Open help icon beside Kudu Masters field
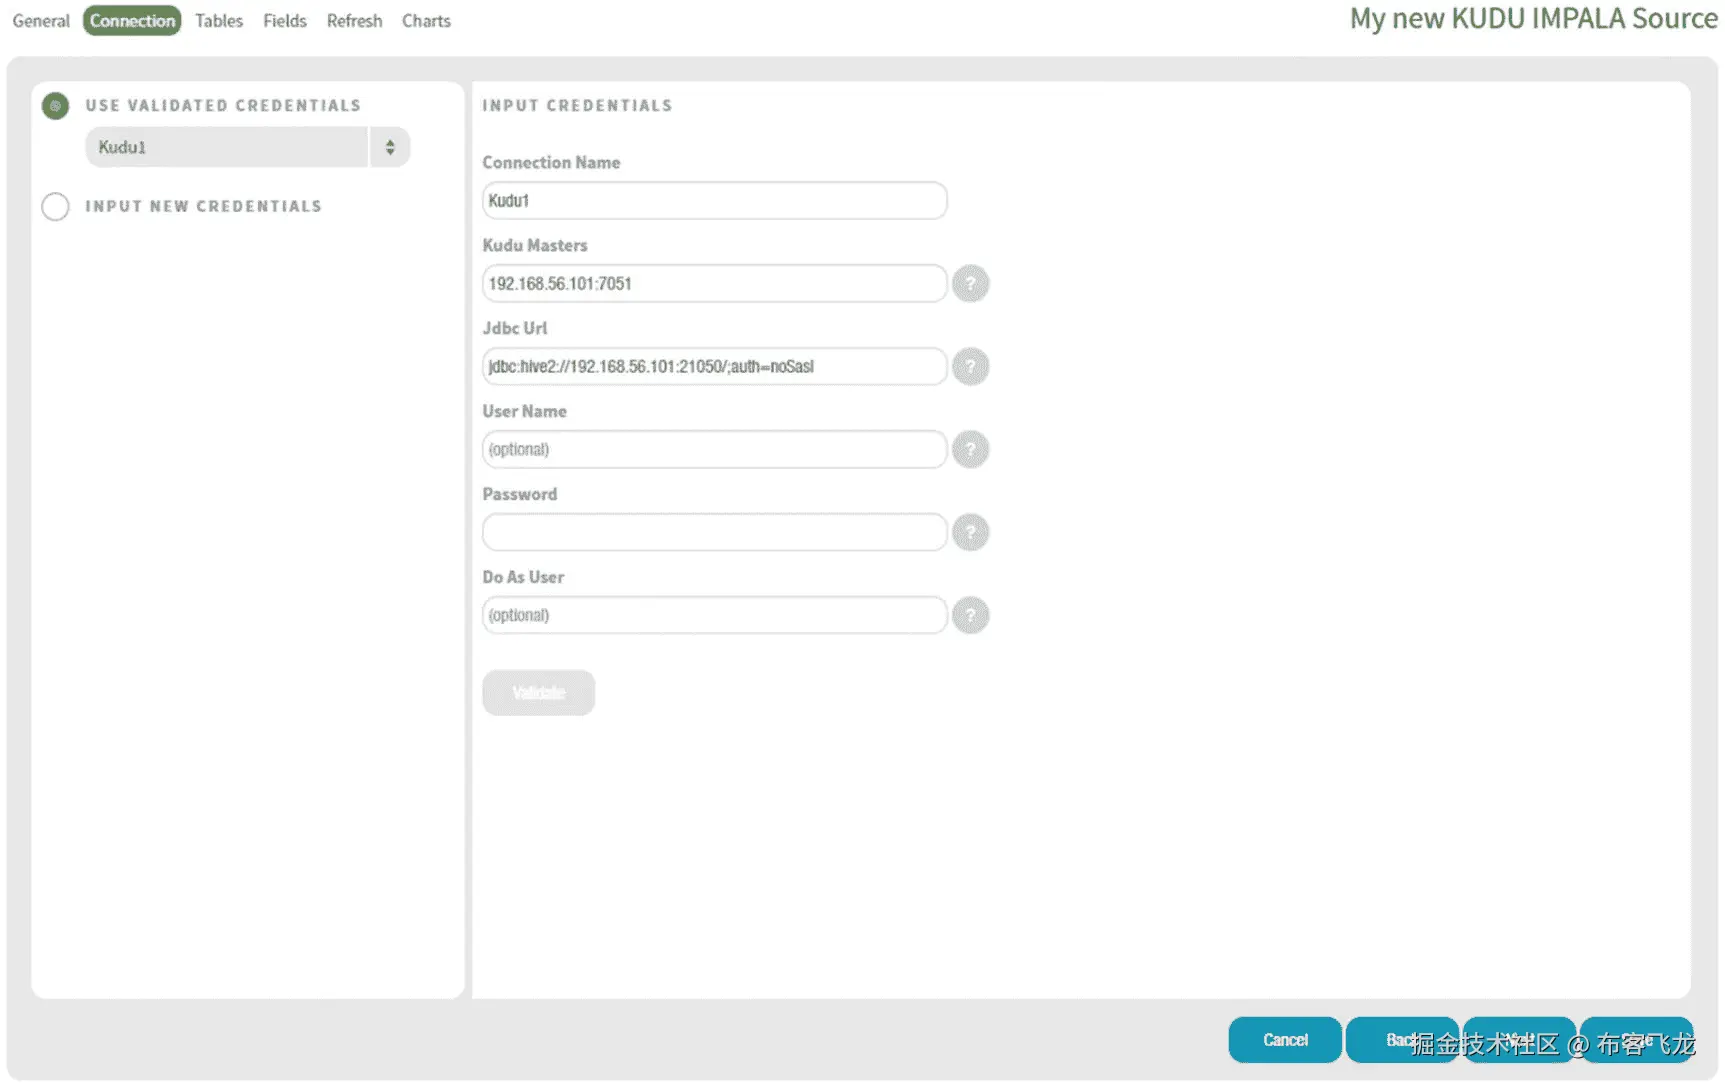This screenshot has height=1087, width=1725. pyautogui.click(x=970, y=284)
